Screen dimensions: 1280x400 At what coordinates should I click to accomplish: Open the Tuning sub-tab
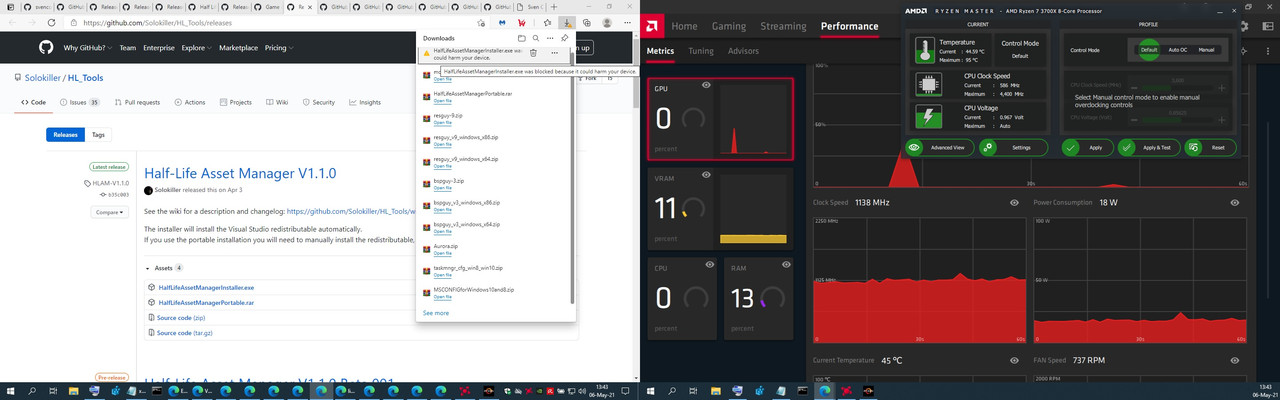pos(701,50)
